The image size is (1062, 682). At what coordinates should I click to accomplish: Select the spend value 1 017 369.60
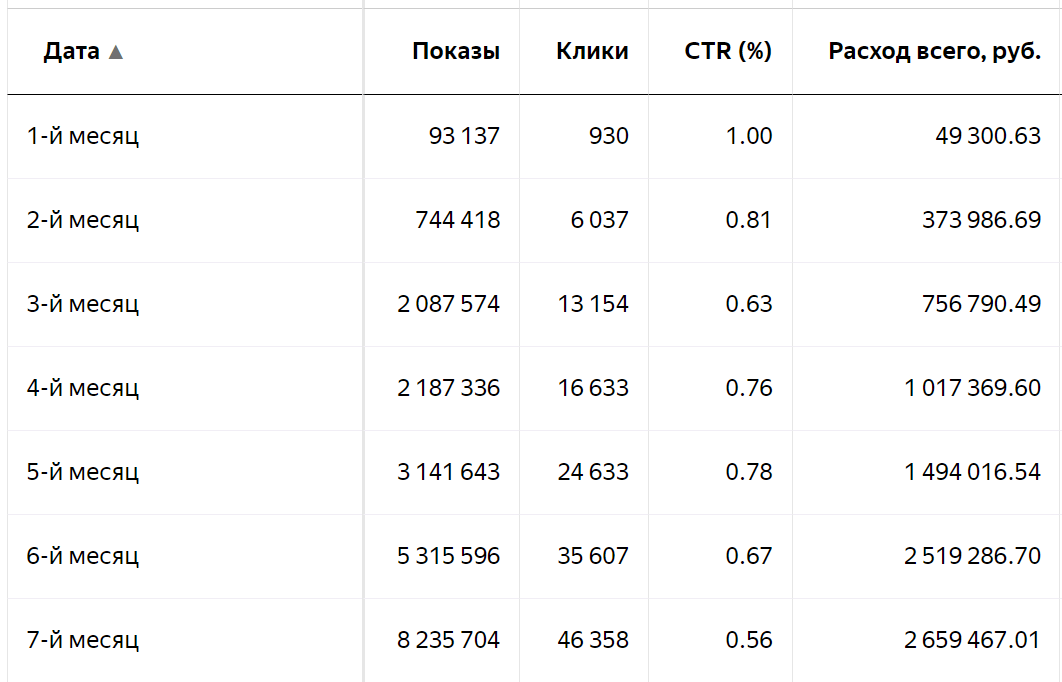973,388
